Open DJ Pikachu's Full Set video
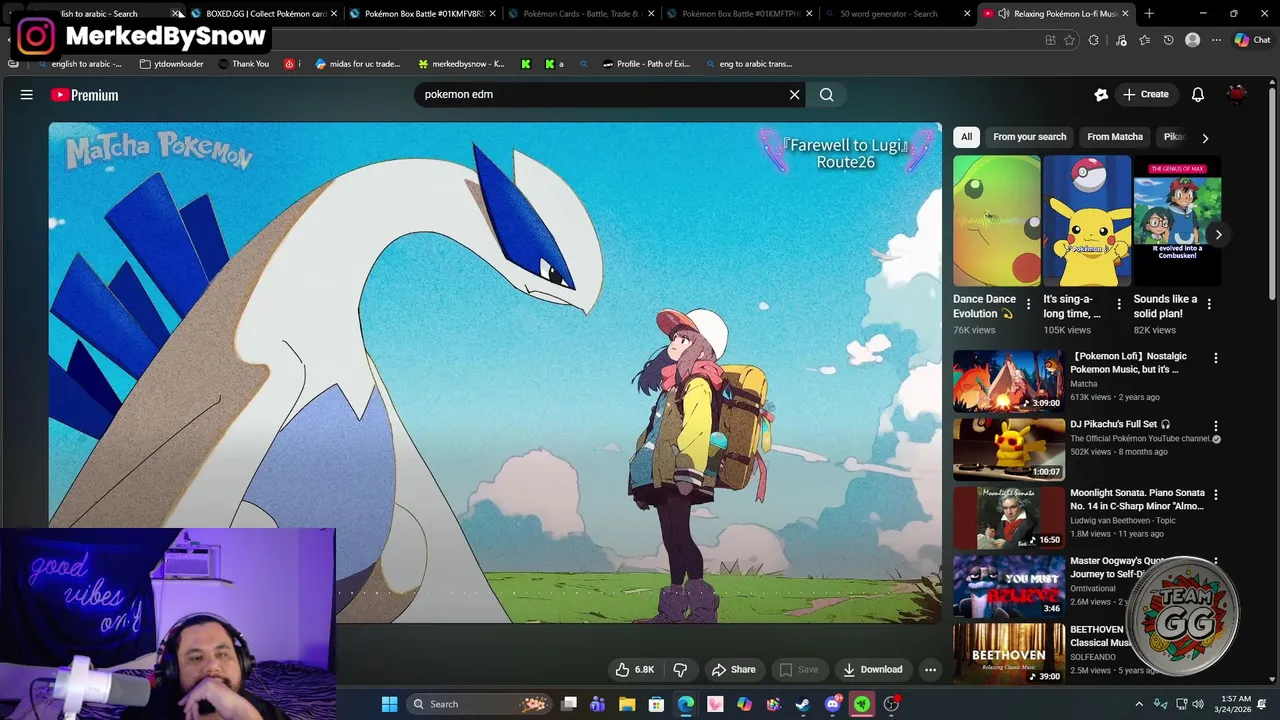 click(x=1008, y=449)
